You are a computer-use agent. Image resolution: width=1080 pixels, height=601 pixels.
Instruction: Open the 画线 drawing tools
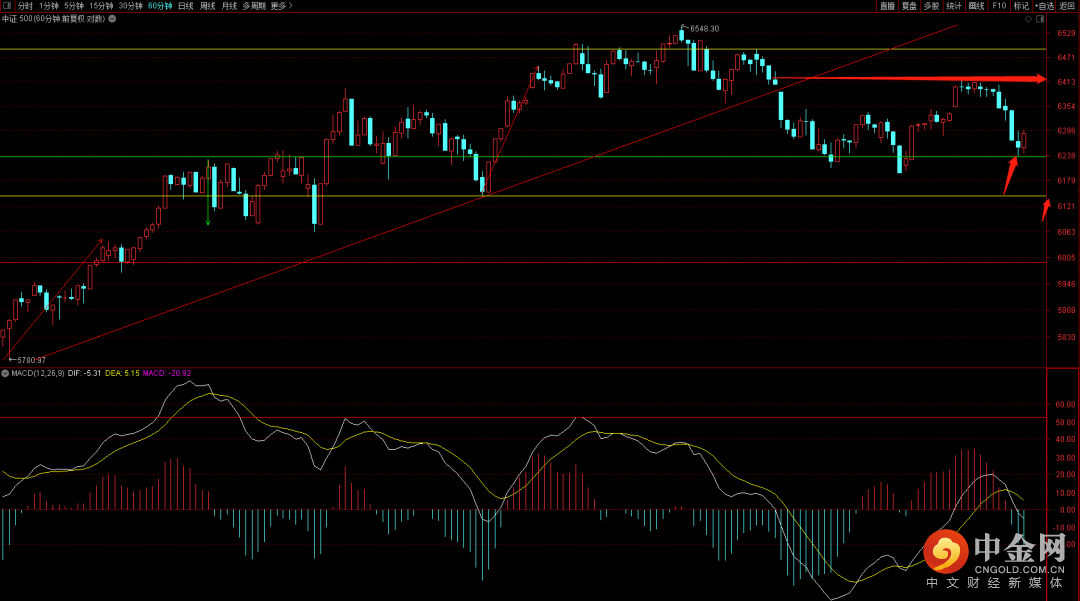[x=977, y=6]
